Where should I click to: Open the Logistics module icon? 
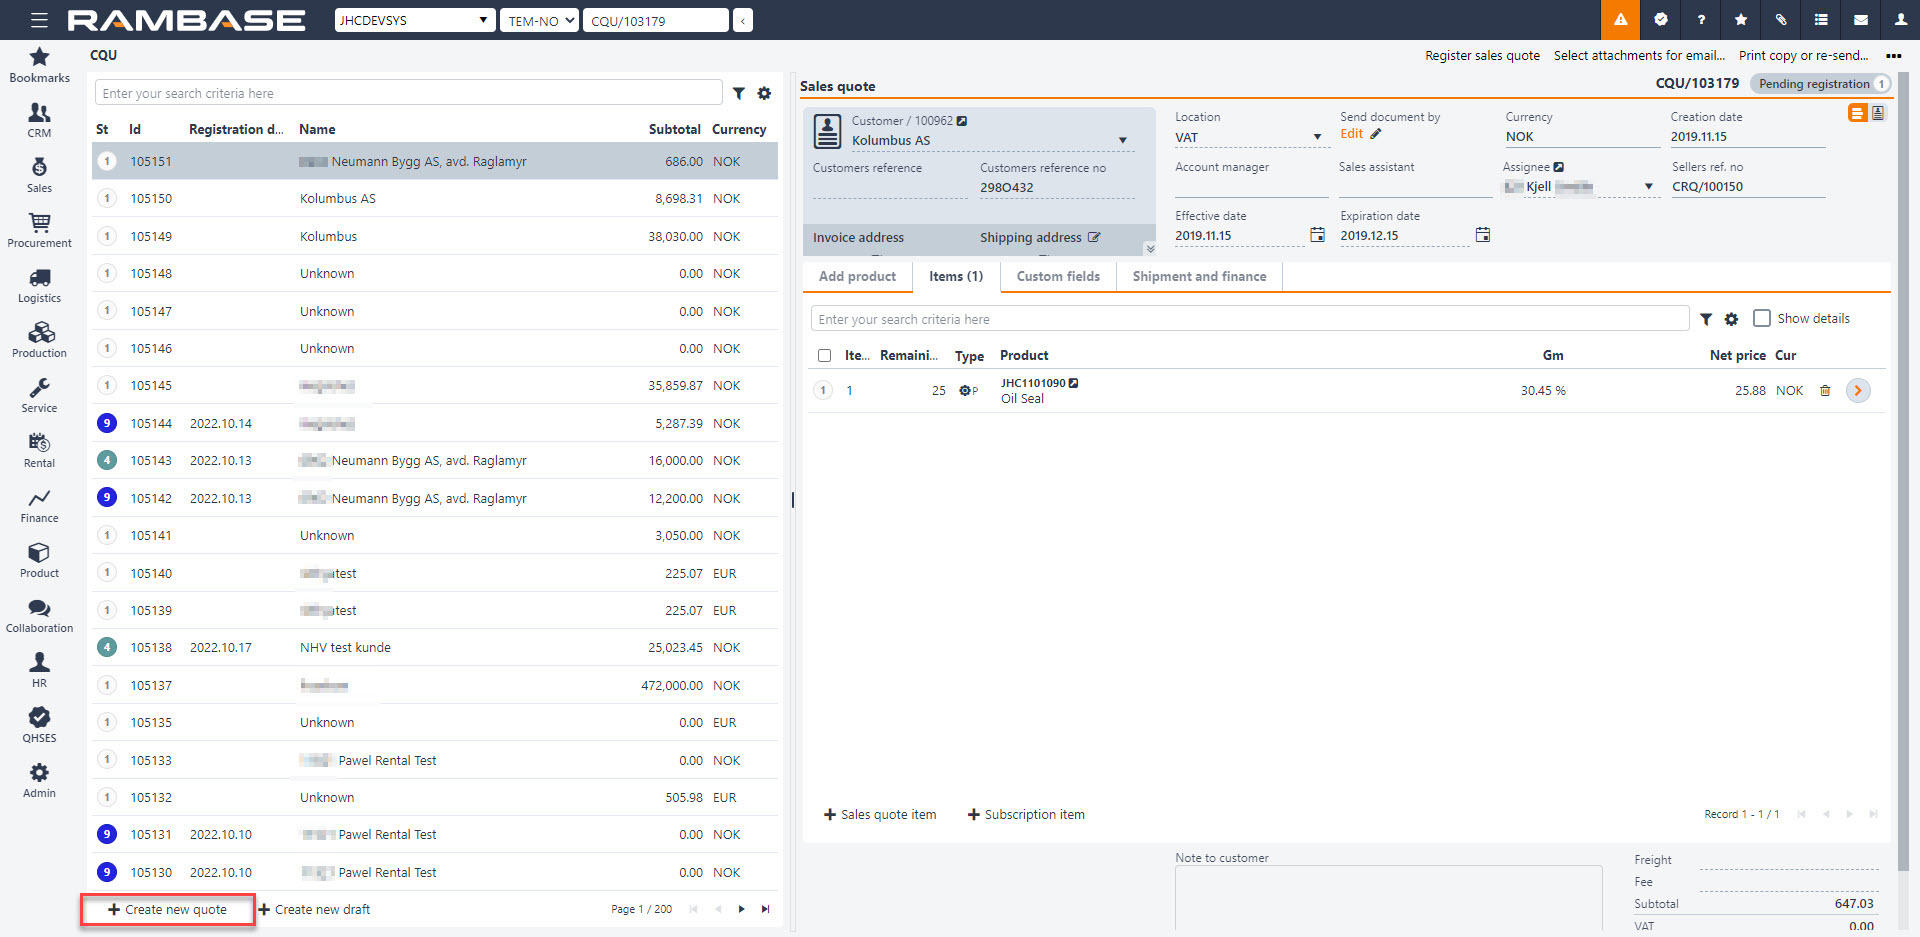[x=39, y=285]
